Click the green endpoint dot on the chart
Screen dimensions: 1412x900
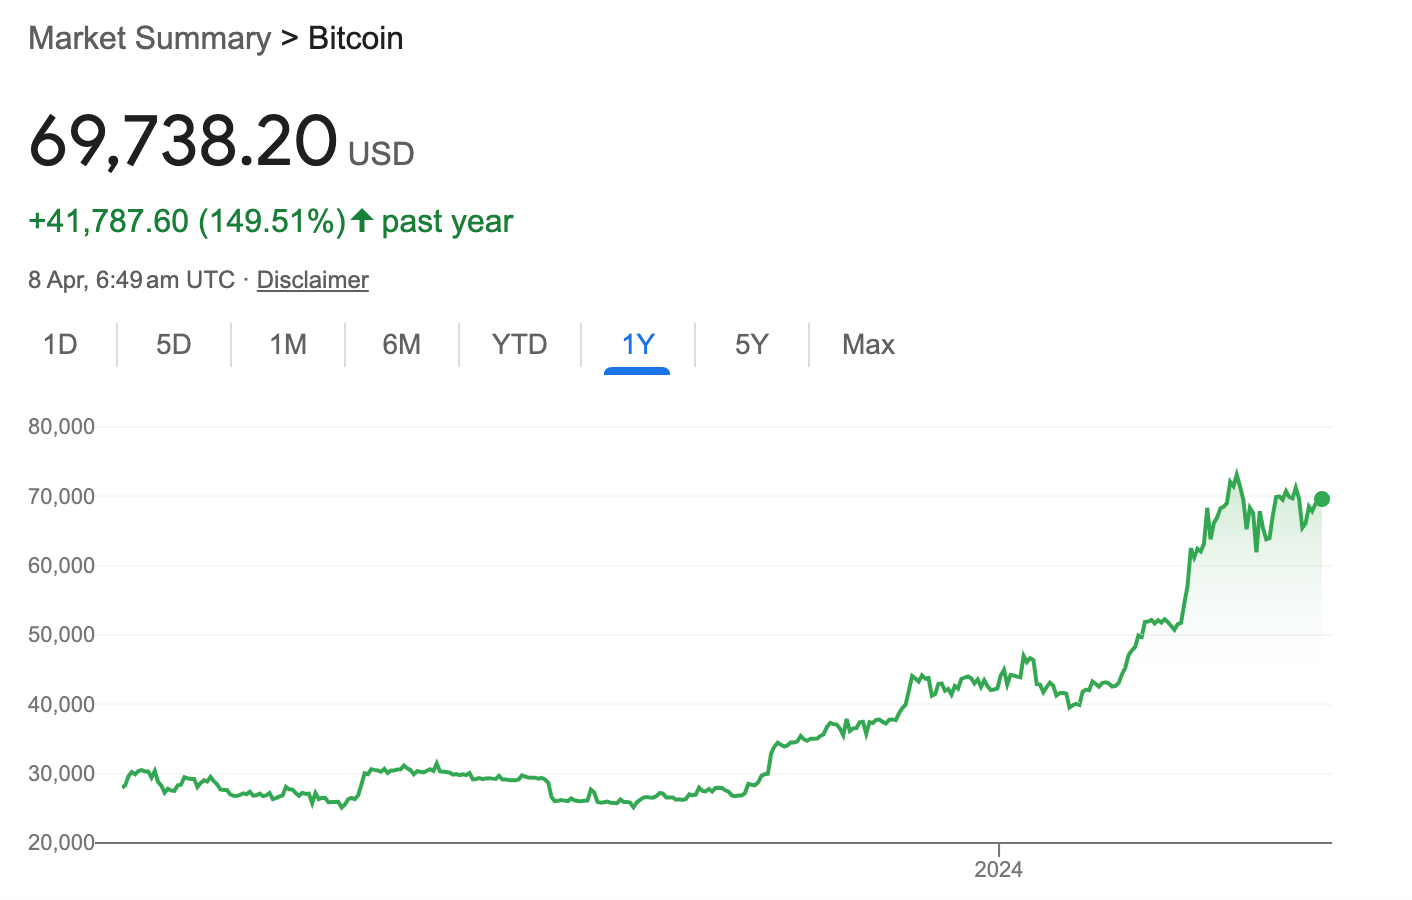(1322, 499)
